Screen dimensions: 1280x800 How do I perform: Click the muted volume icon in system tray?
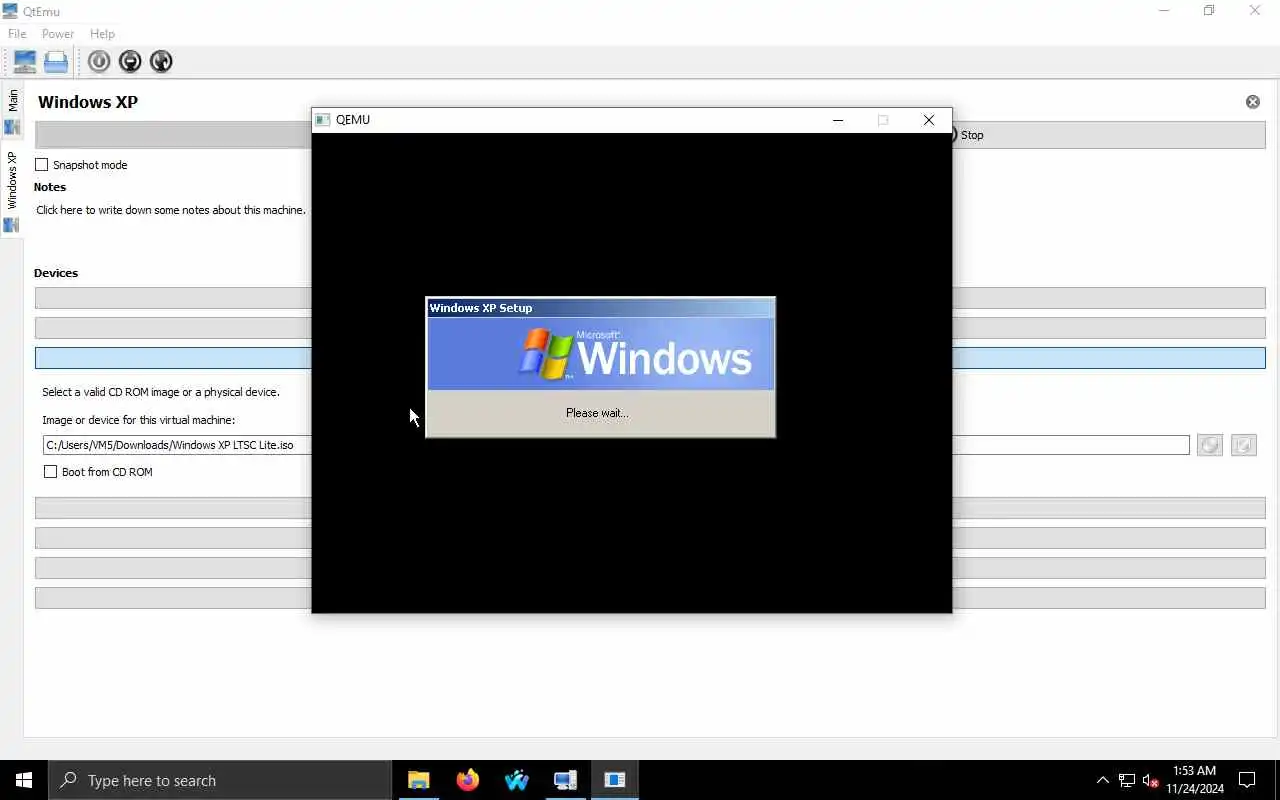[1150, 780]
